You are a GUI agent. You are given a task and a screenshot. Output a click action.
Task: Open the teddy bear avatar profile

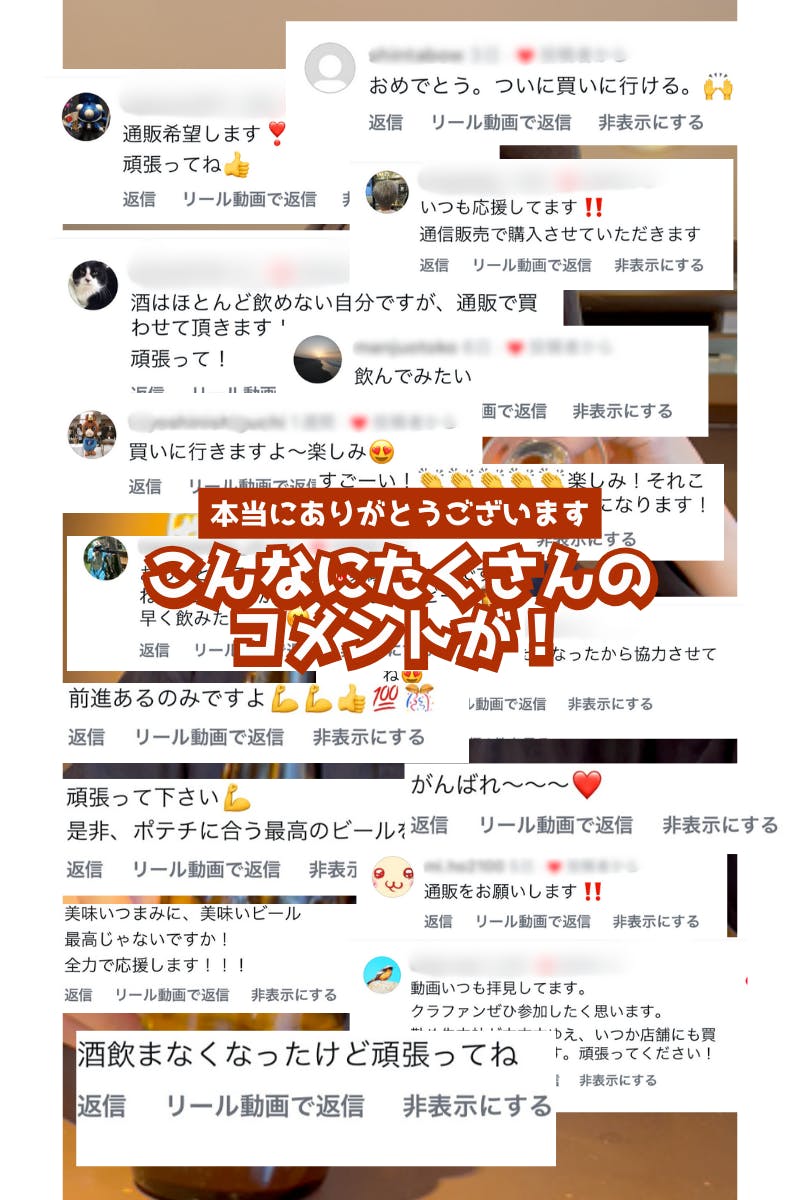pos(92,434)
